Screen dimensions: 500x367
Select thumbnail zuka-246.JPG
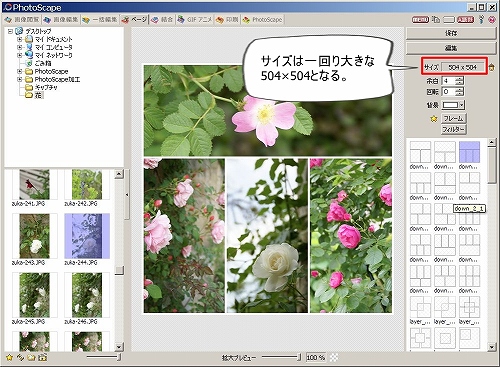(87, 295)
